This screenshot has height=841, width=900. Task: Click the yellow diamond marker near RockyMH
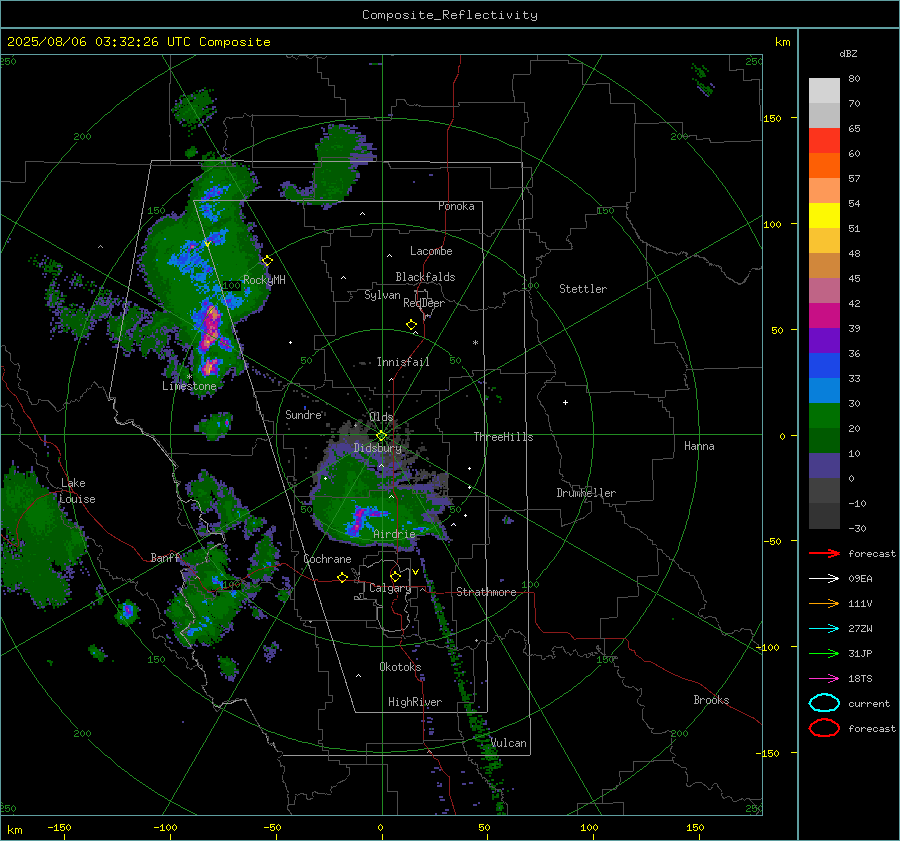coord(267,261)
